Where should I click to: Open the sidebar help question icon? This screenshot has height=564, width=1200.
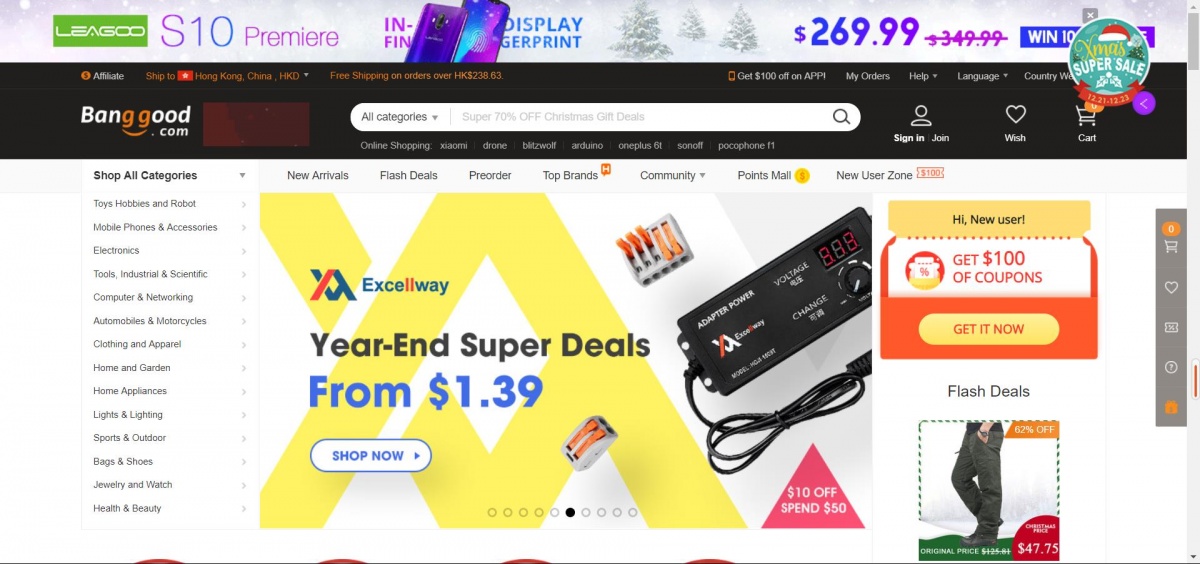point(1171,367)
